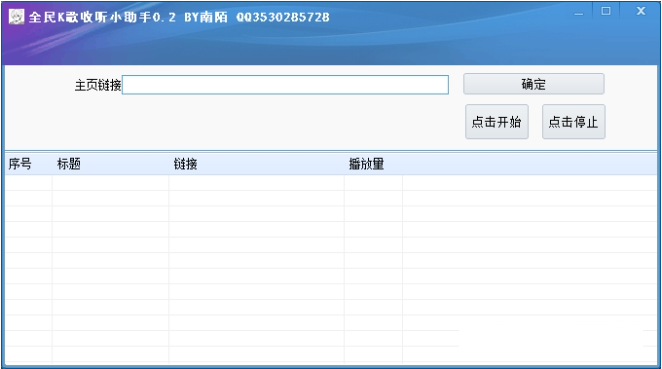This screenshot has height=369, width=662.
Task: Select the first empty cell under 播放量
Action: click(373, 182)
